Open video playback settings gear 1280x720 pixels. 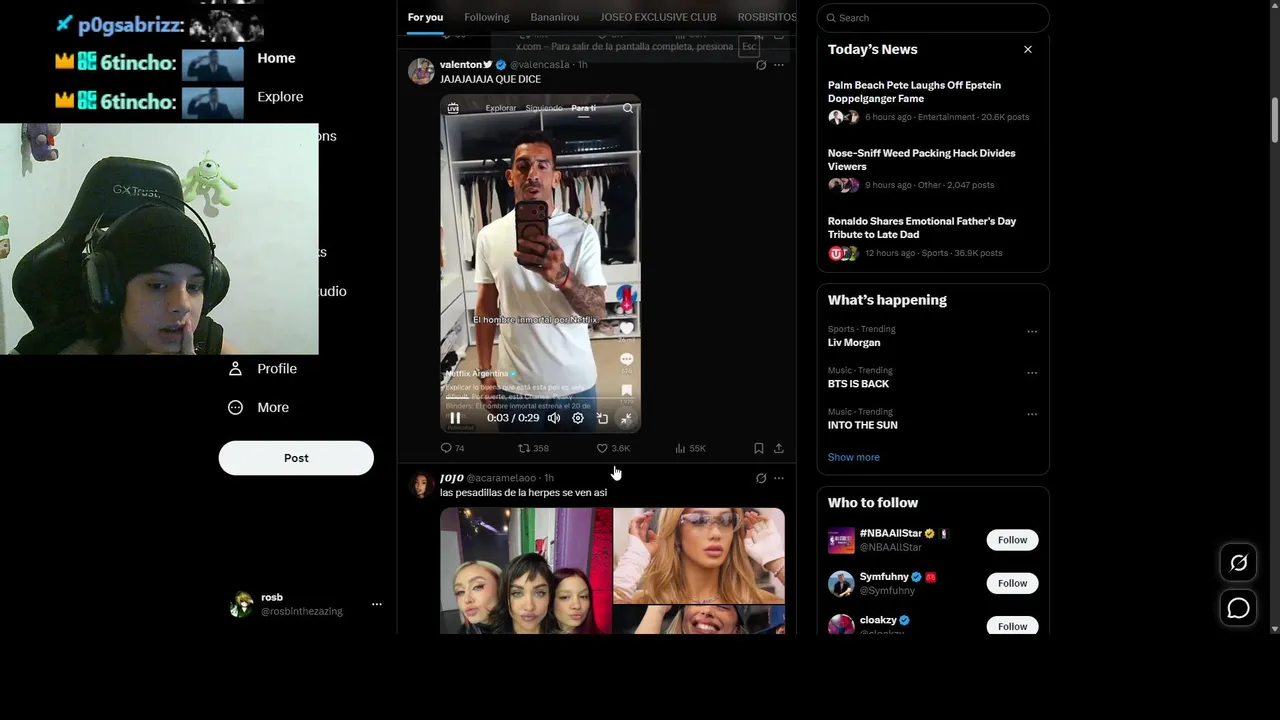pyautogui.click(x=578, y=418)
